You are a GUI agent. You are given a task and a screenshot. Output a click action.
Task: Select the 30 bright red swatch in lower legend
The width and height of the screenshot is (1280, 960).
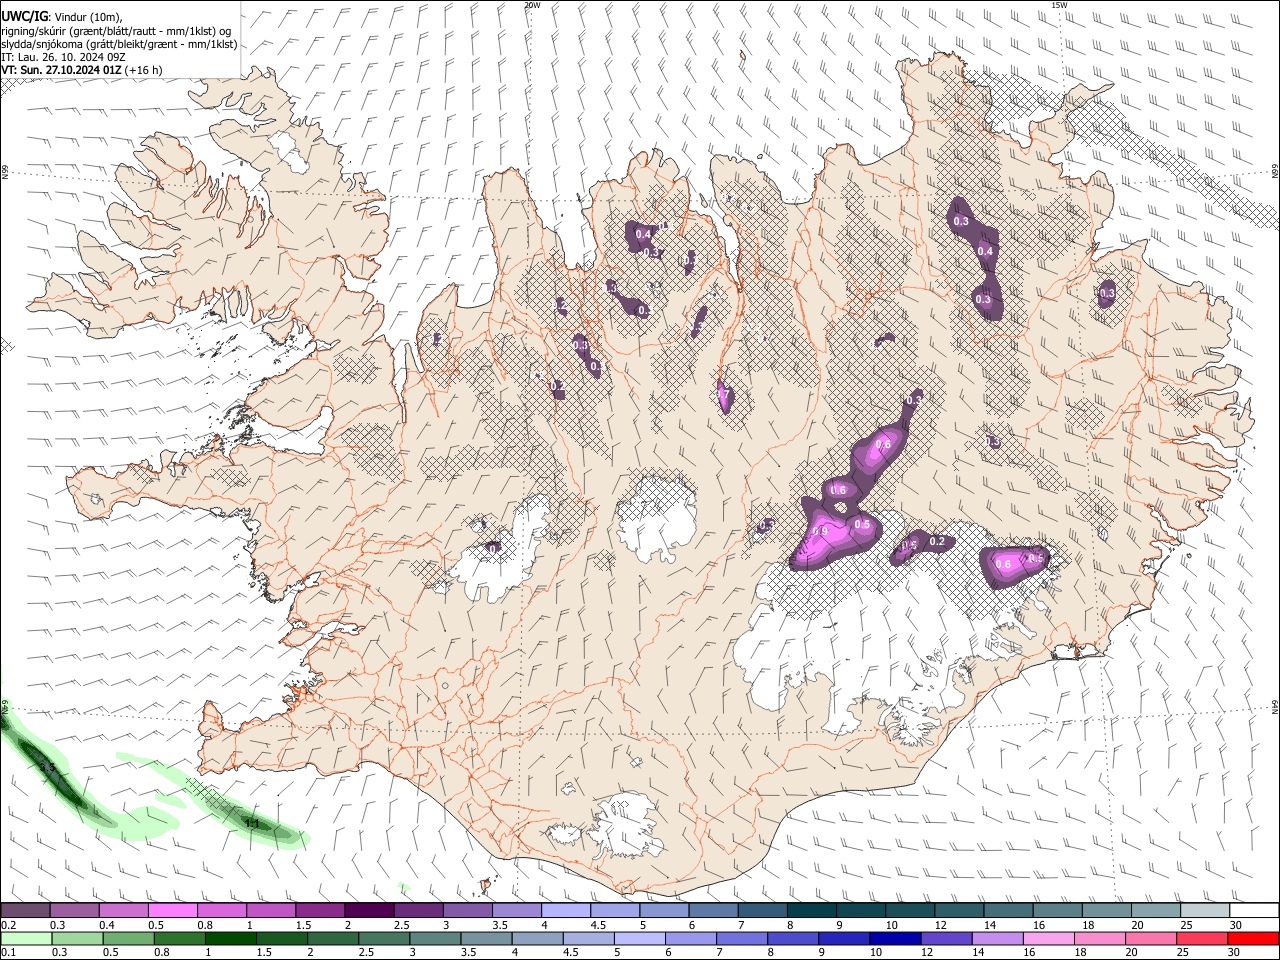click(x=1254, y=938)
